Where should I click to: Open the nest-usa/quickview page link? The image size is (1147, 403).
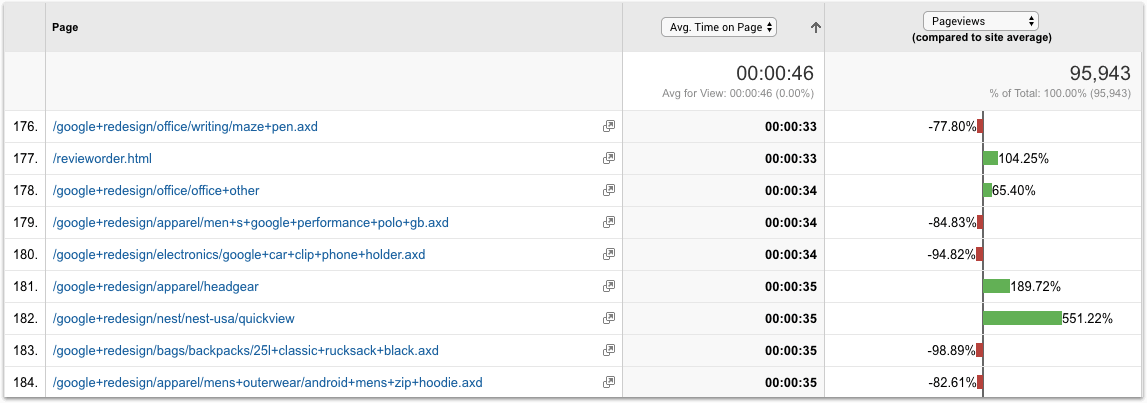pos(173,319)
